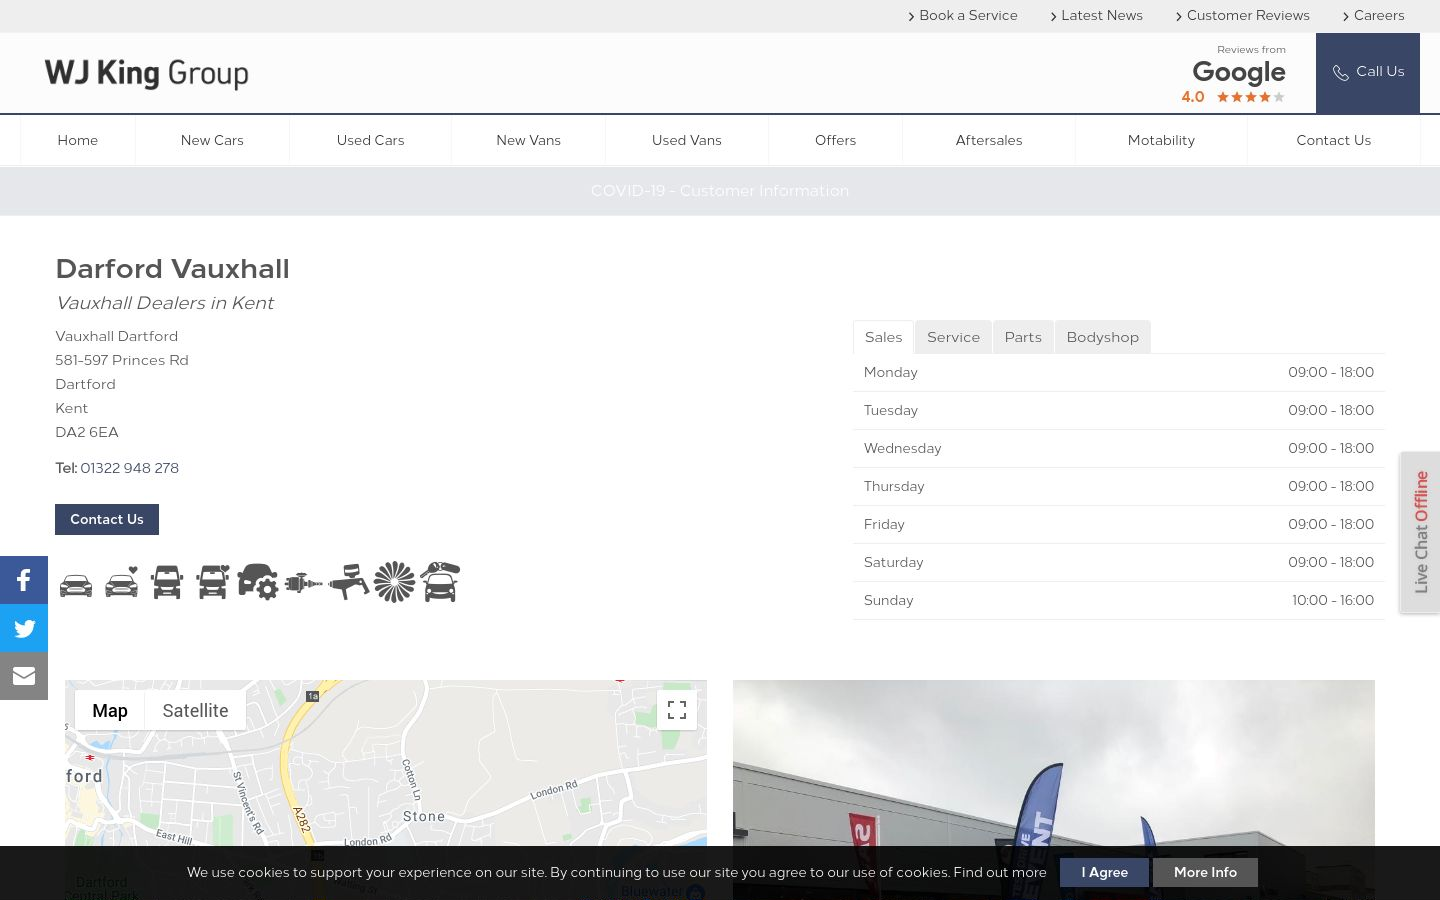The height and width of the screenshot is (900, 1440).
Task: Click the Sunday 10:00 - 16:00 hours
Action: tap(1333, 600)
